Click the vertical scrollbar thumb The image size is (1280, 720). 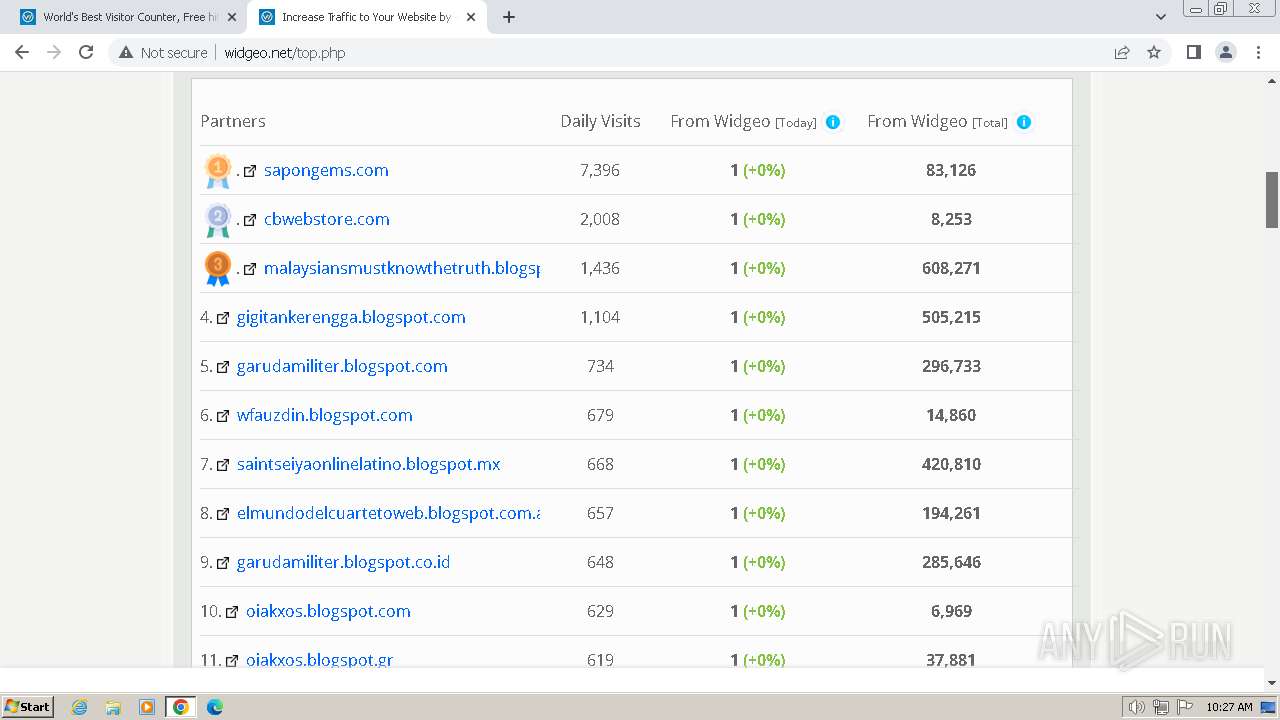(1272, 200)
